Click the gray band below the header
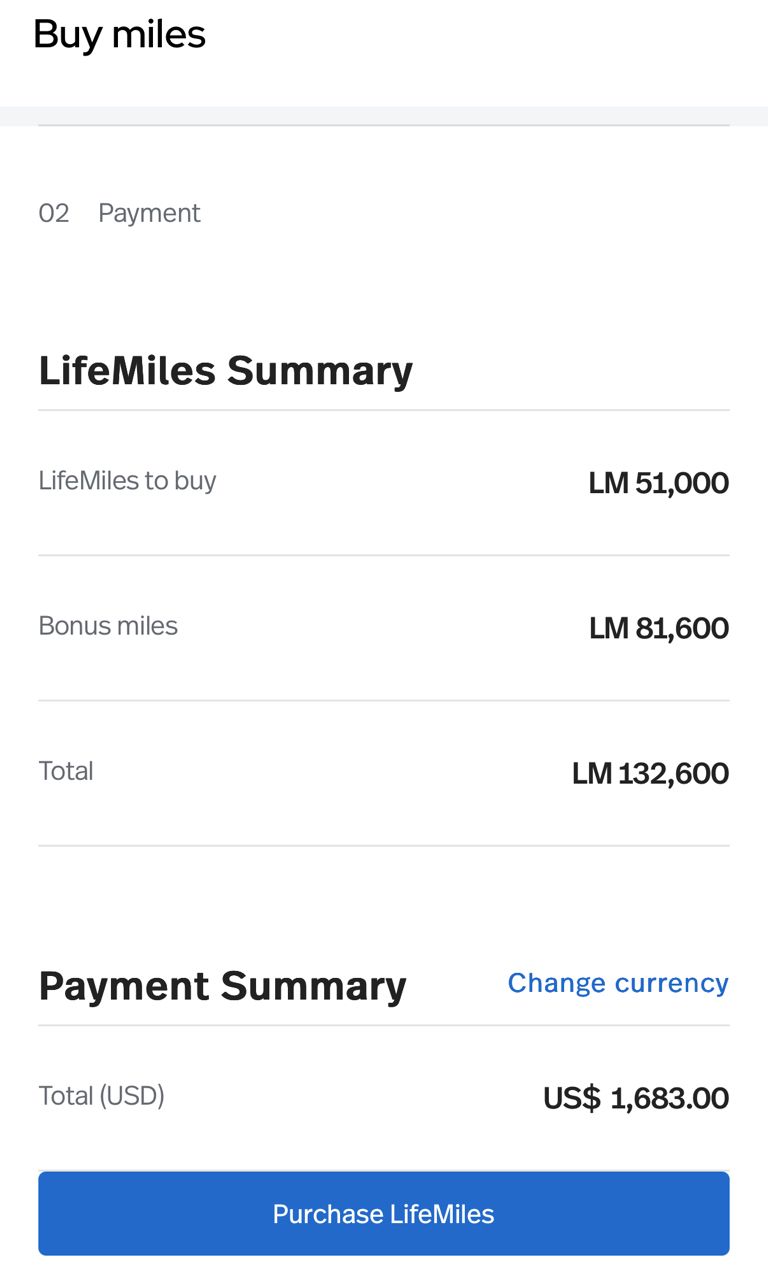Viewport: 768px width, 1280px height. (x=384, y=115)
